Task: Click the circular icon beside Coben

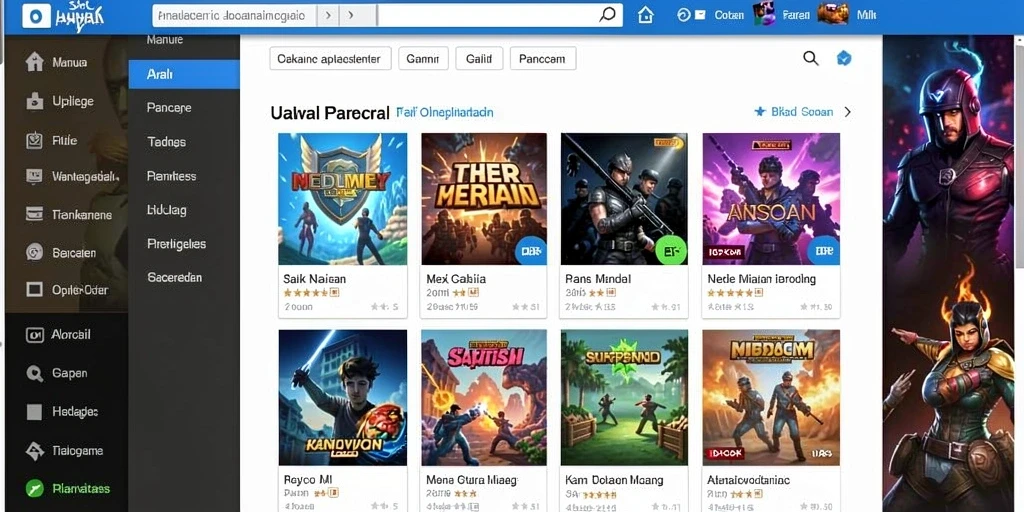Action: [x=684, y=14]
